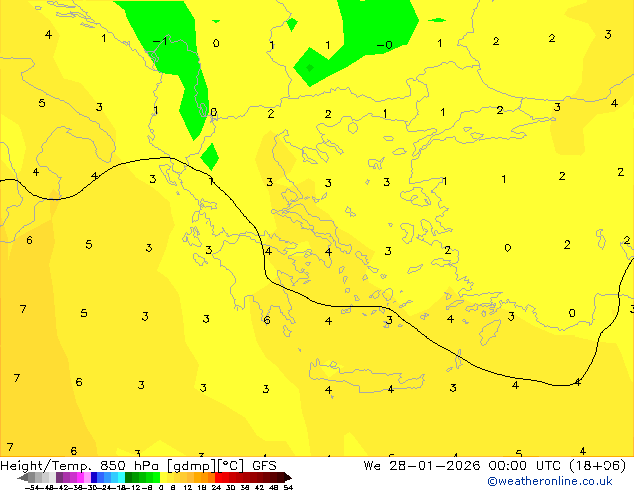
Task: Click the GFS model label
Action: (264, 466)
